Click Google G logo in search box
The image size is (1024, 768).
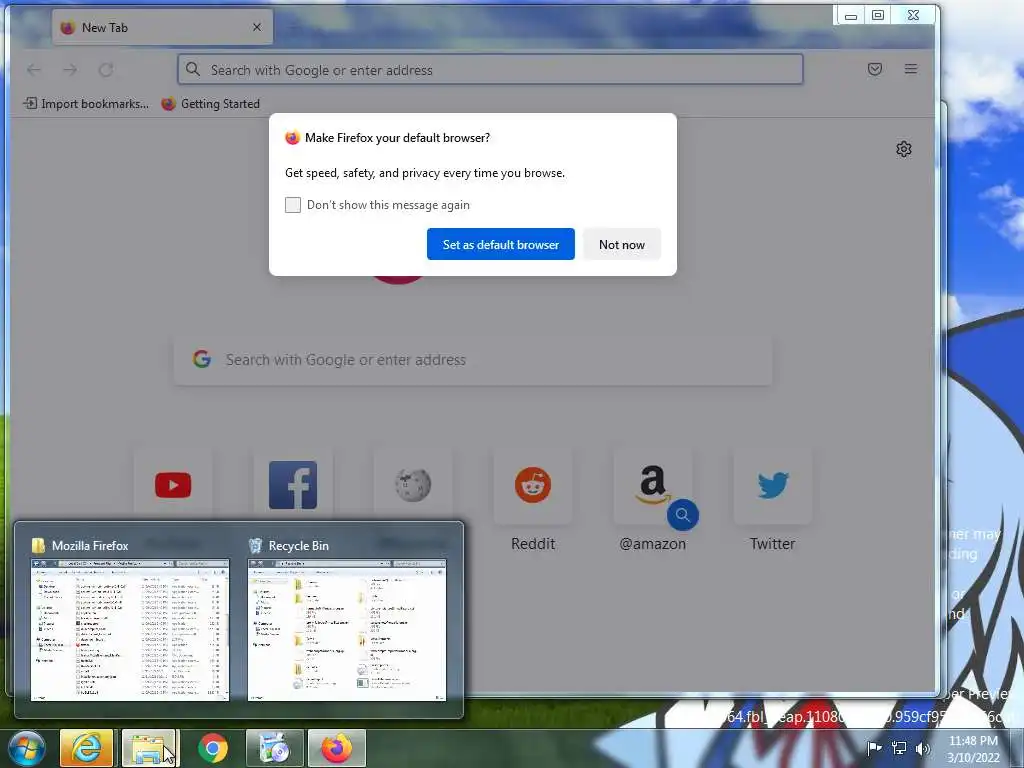(x=202, y=359)
